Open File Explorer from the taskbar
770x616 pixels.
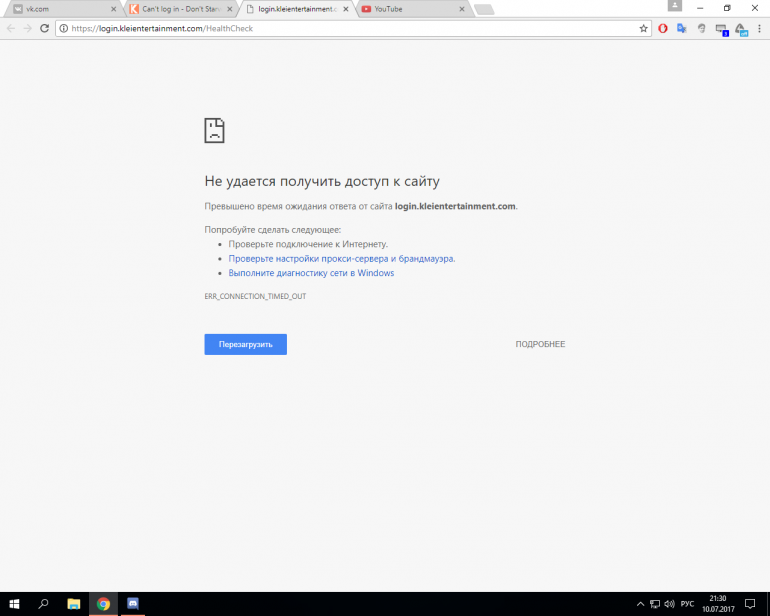73,604
